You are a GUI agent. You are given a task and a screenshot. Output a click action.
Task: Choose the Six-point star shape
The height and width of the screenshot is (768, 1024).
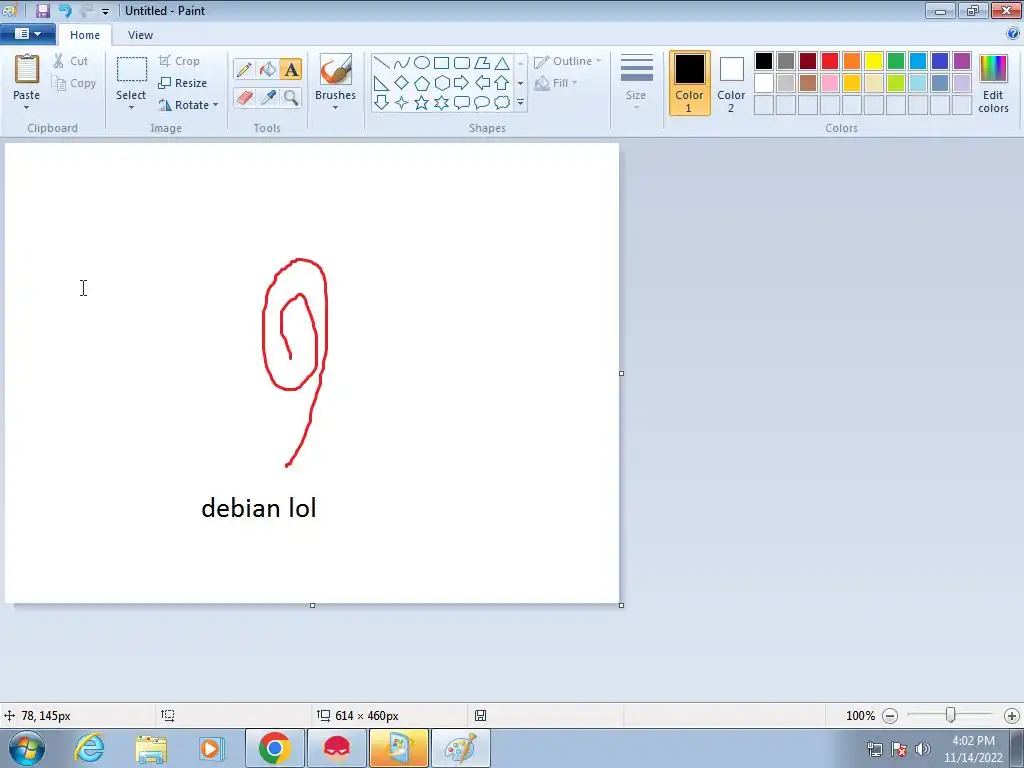tap(441, 103)
